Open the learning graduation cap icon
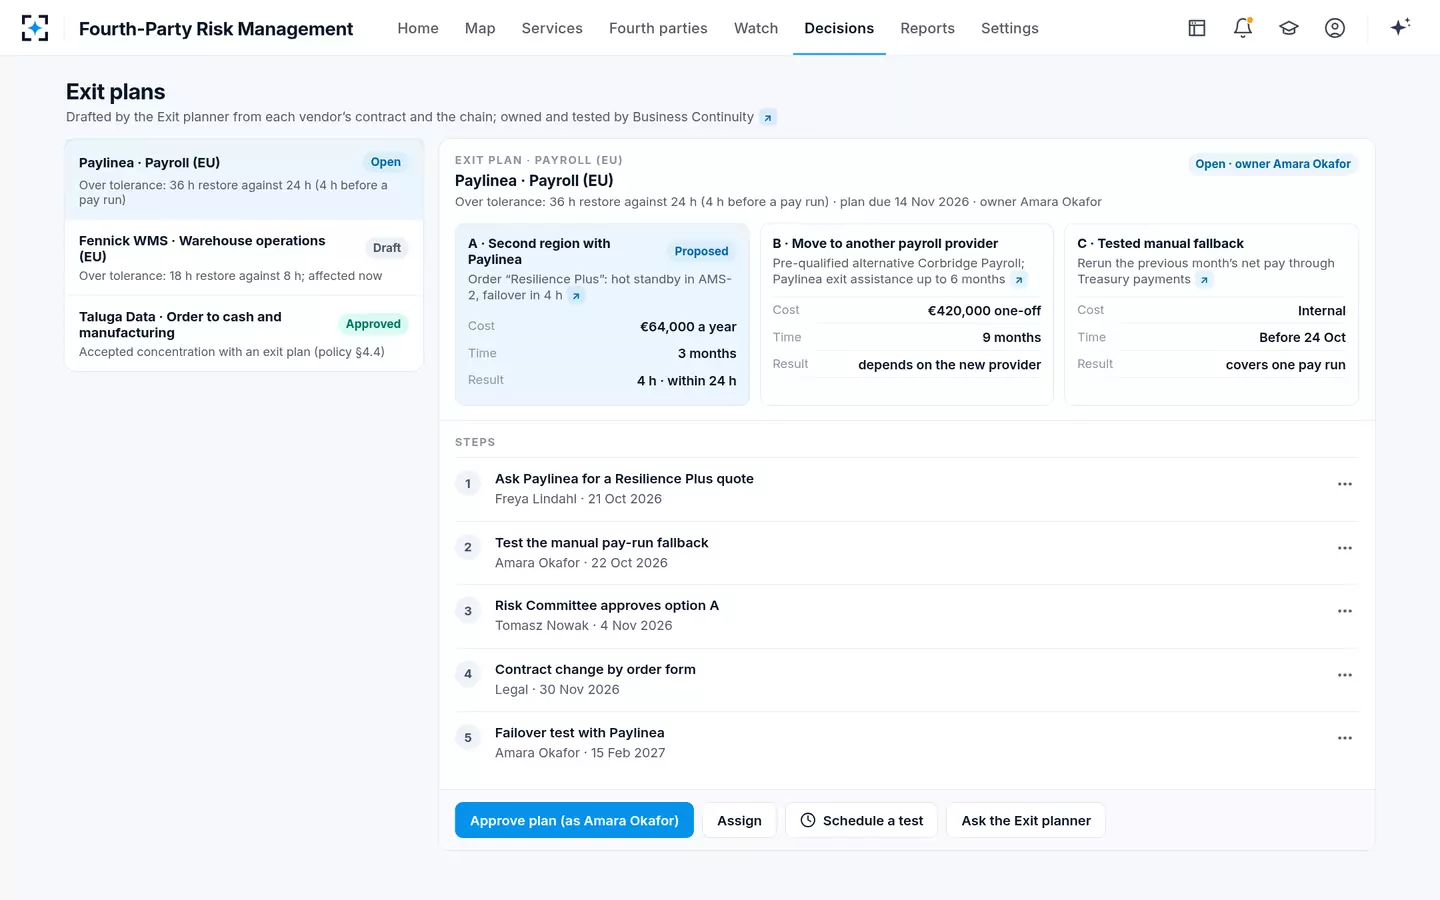 coord(1289,28)
